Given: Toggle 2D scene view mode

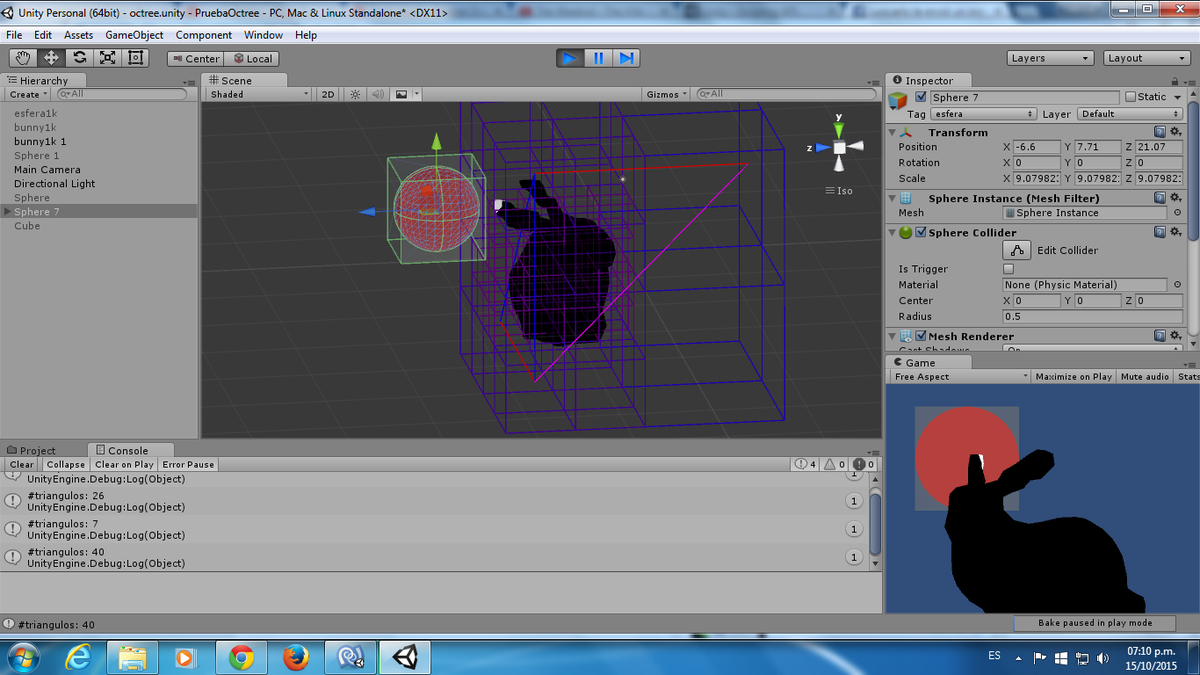Looking at the screenshot, I should point(328,94).
